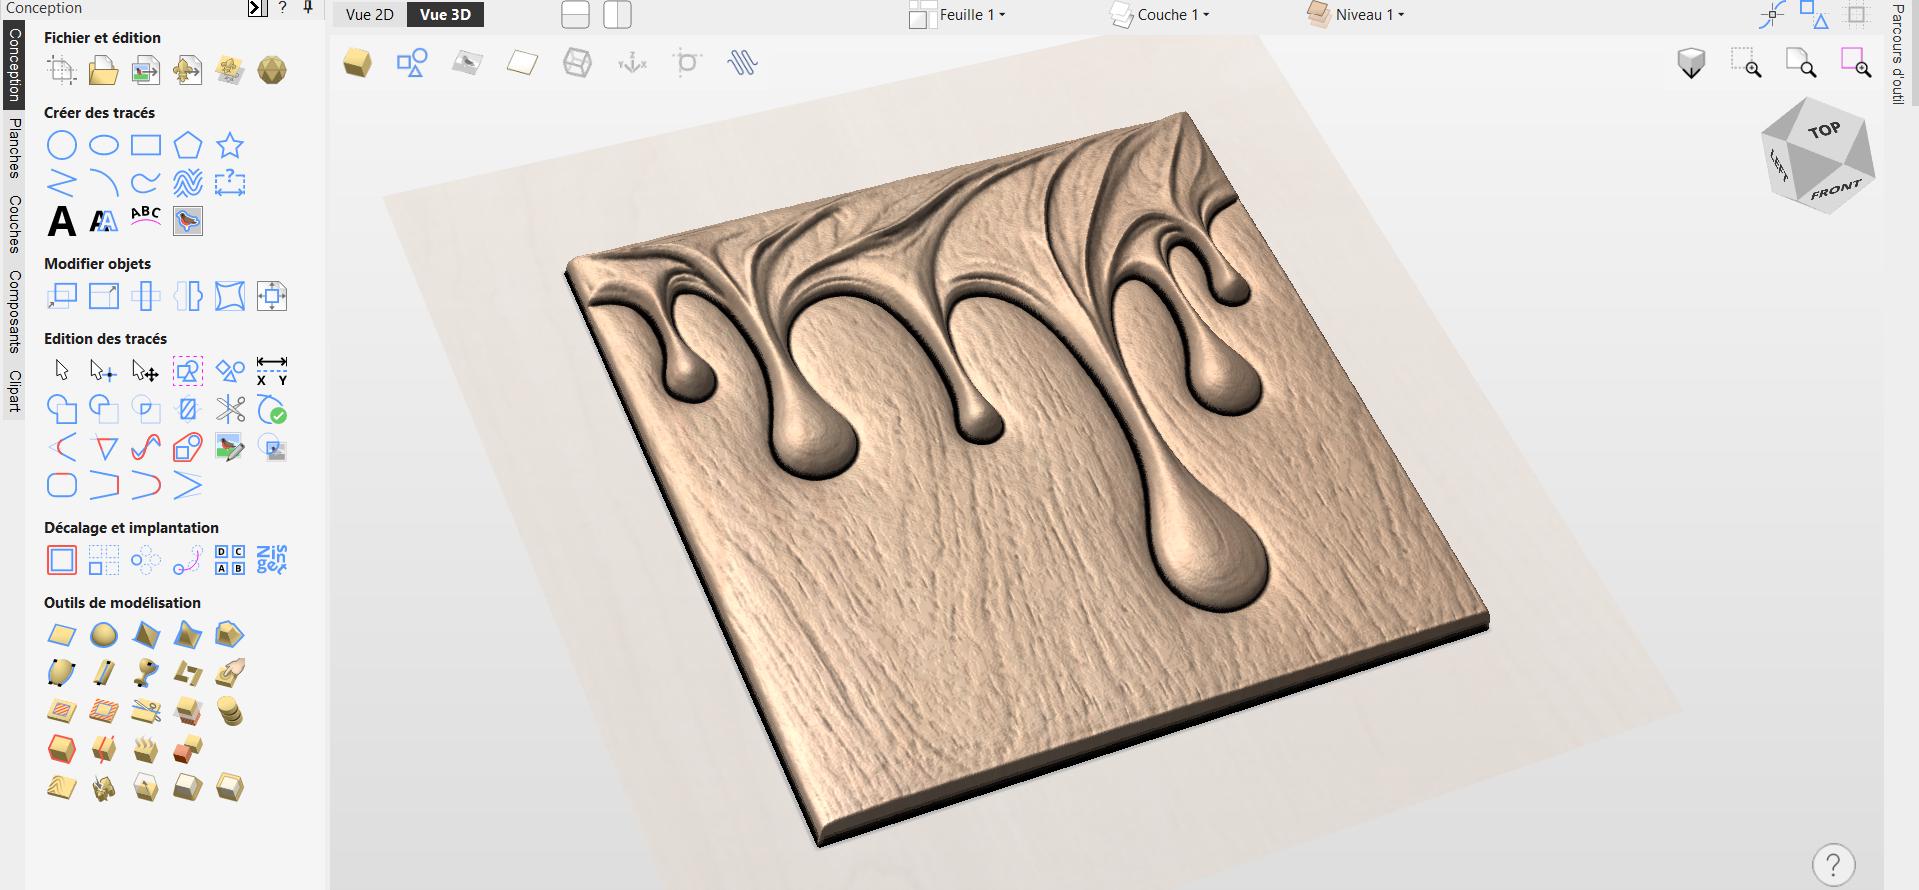Switch to the Vue 2D tab

click(x=370, y=15)
